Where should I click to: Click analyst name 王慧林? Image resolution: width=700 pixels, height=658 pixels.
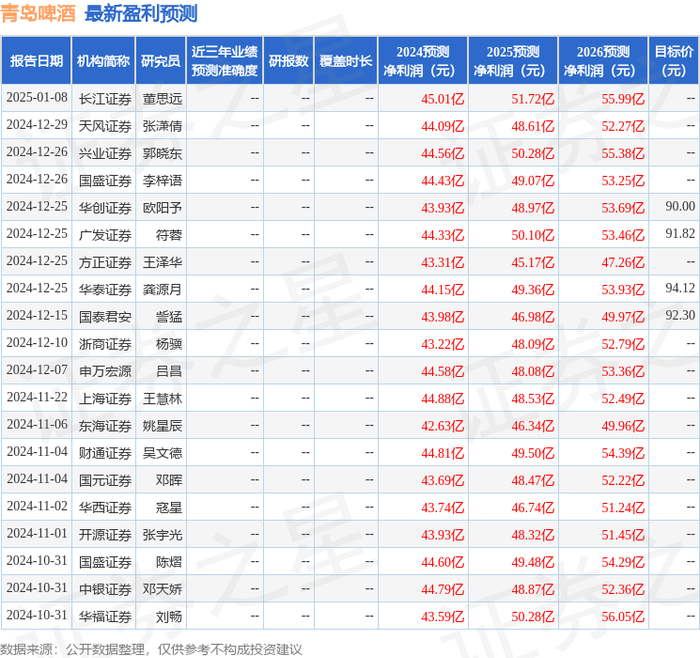pos(162,398)
